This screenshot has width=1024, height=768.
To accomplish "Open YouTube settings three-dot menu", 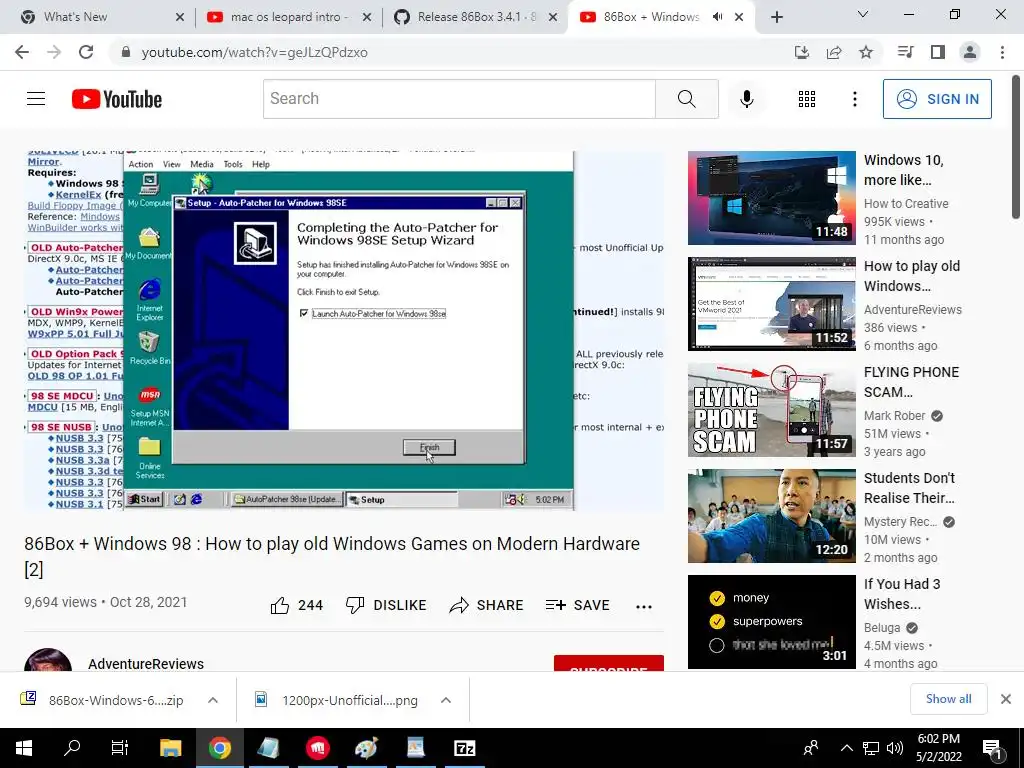I will [x=854, y=99].
